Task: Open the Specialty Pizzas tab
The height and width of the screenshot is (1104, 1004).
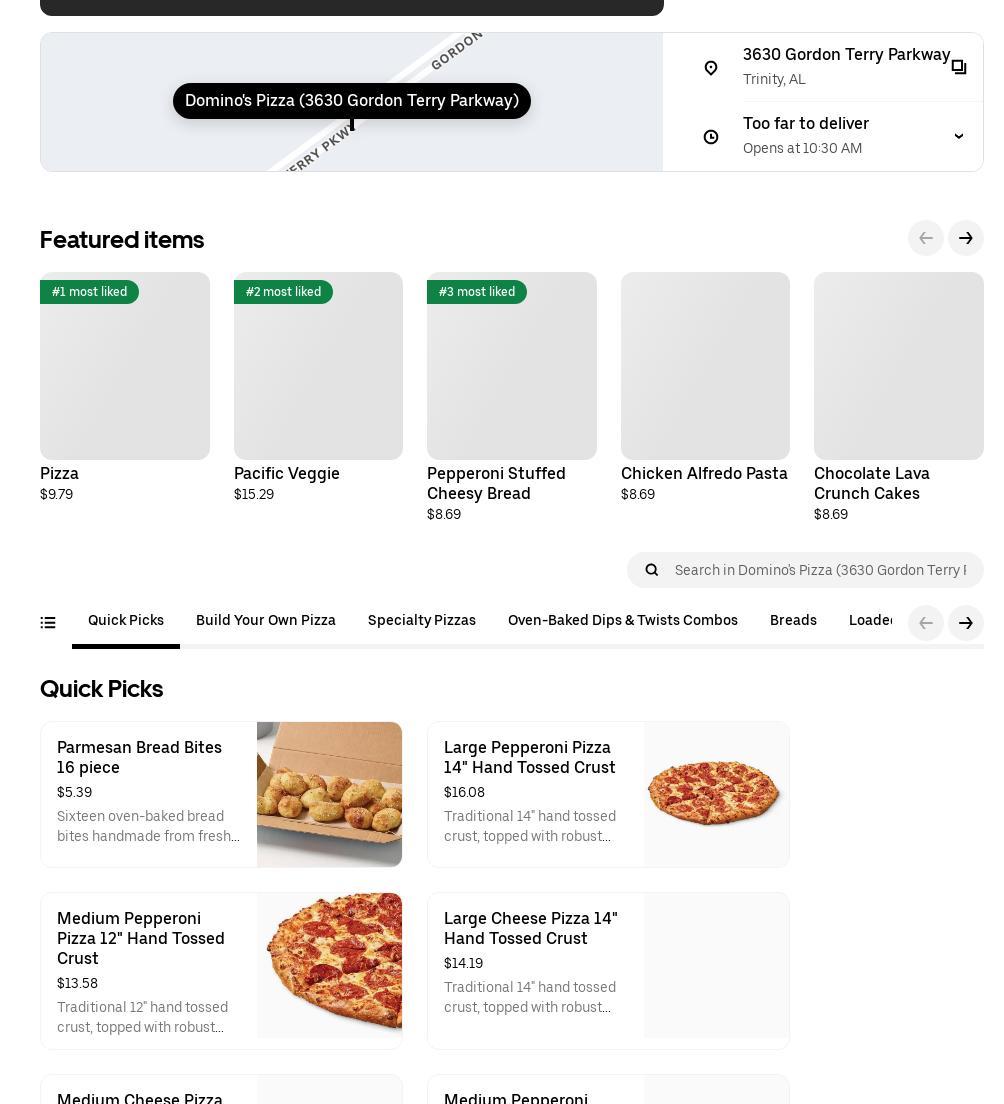Action: click(422, 621)
